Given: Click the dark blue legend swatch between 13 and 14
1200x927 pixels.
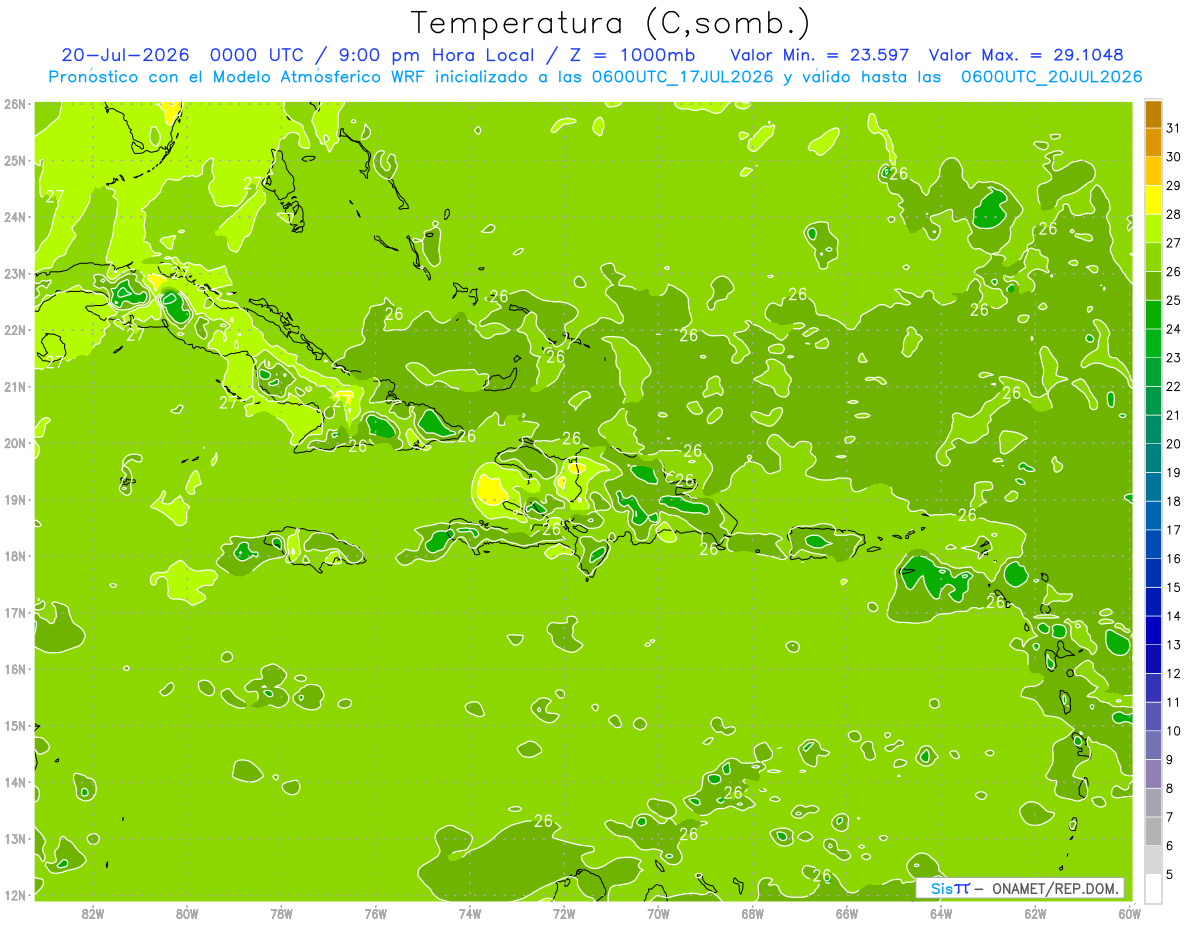Looking at the screenshot, I should pos(1153,631).
